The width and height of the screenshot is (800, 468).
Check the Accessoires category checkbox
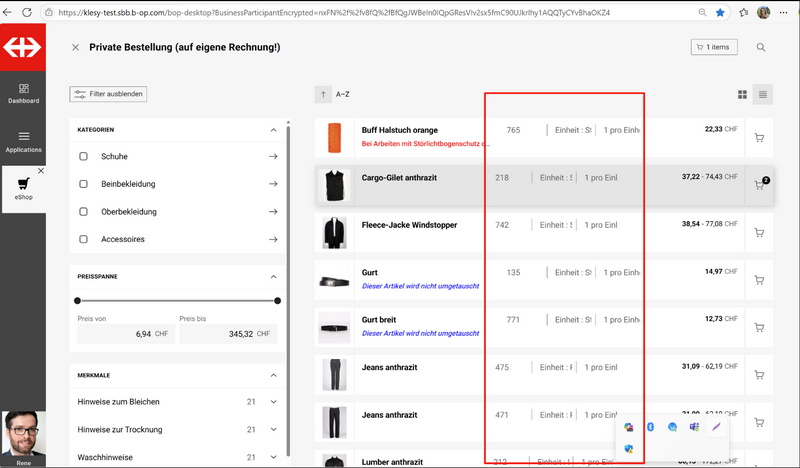[84, 239]
